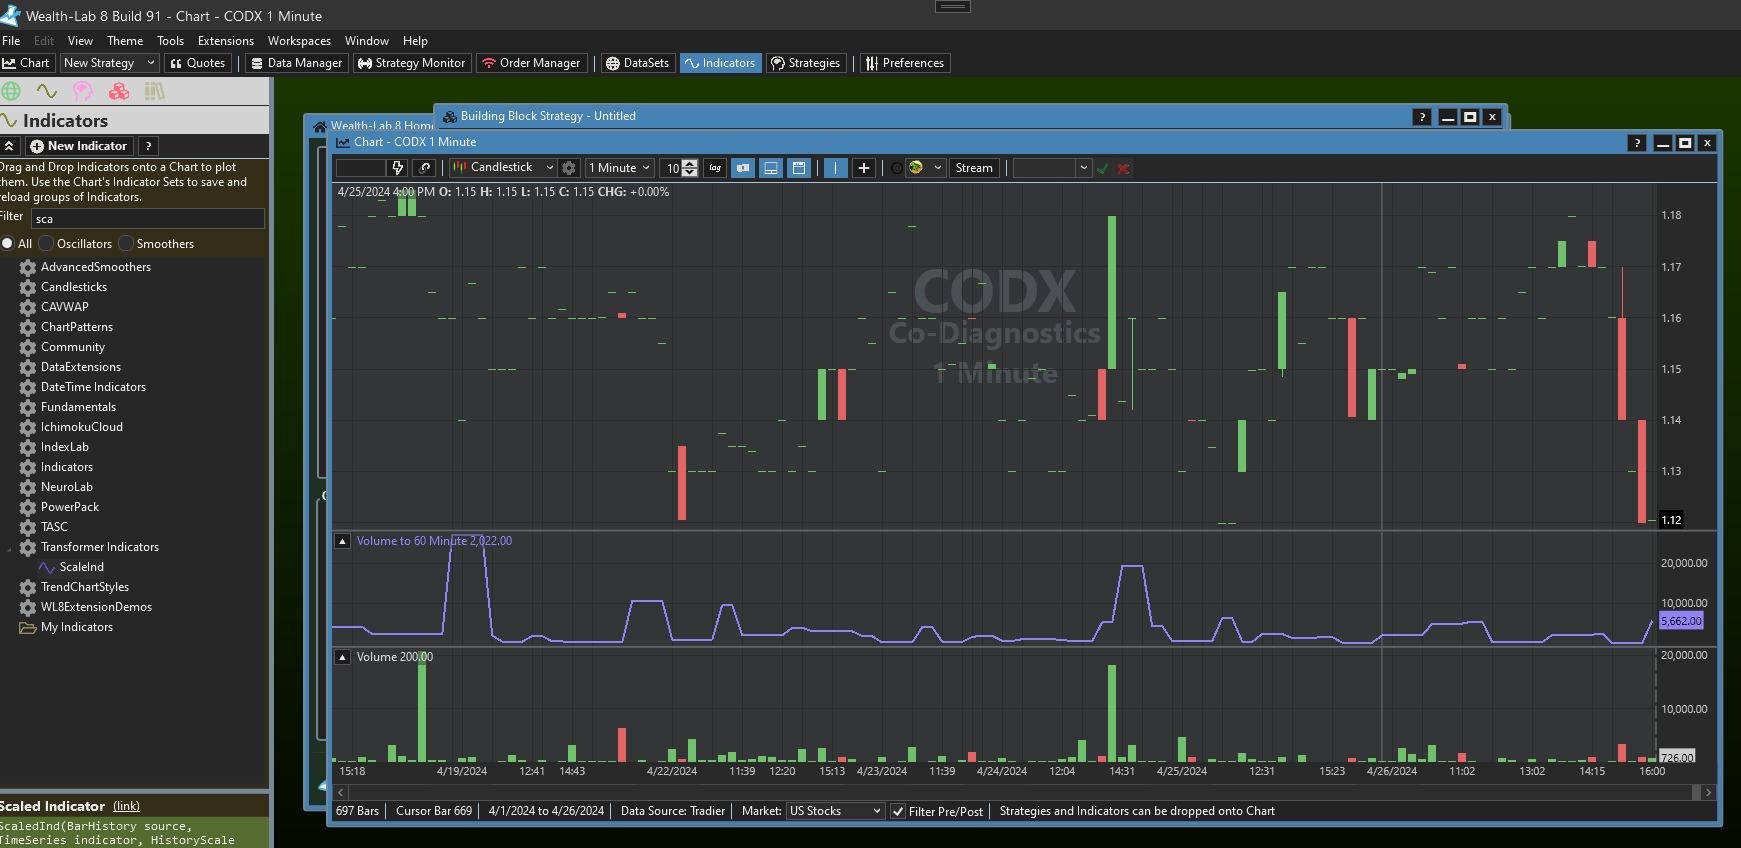Click the chain link toolbar icon
The image size is (1741, 848).
(425, 168)
